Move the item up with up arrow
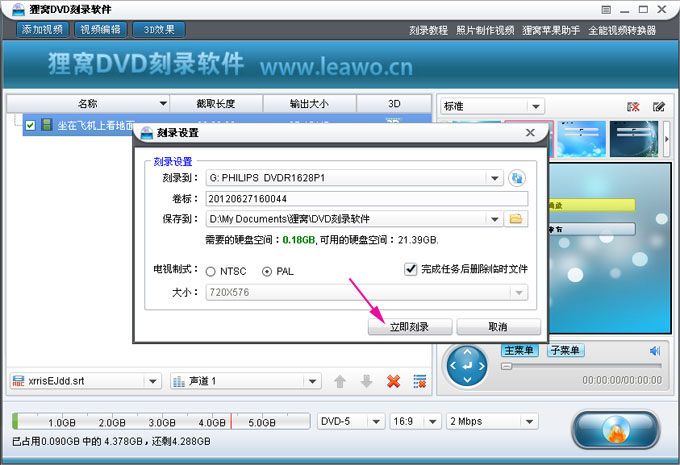Screen dimensions: 680x465 [340, 381]
